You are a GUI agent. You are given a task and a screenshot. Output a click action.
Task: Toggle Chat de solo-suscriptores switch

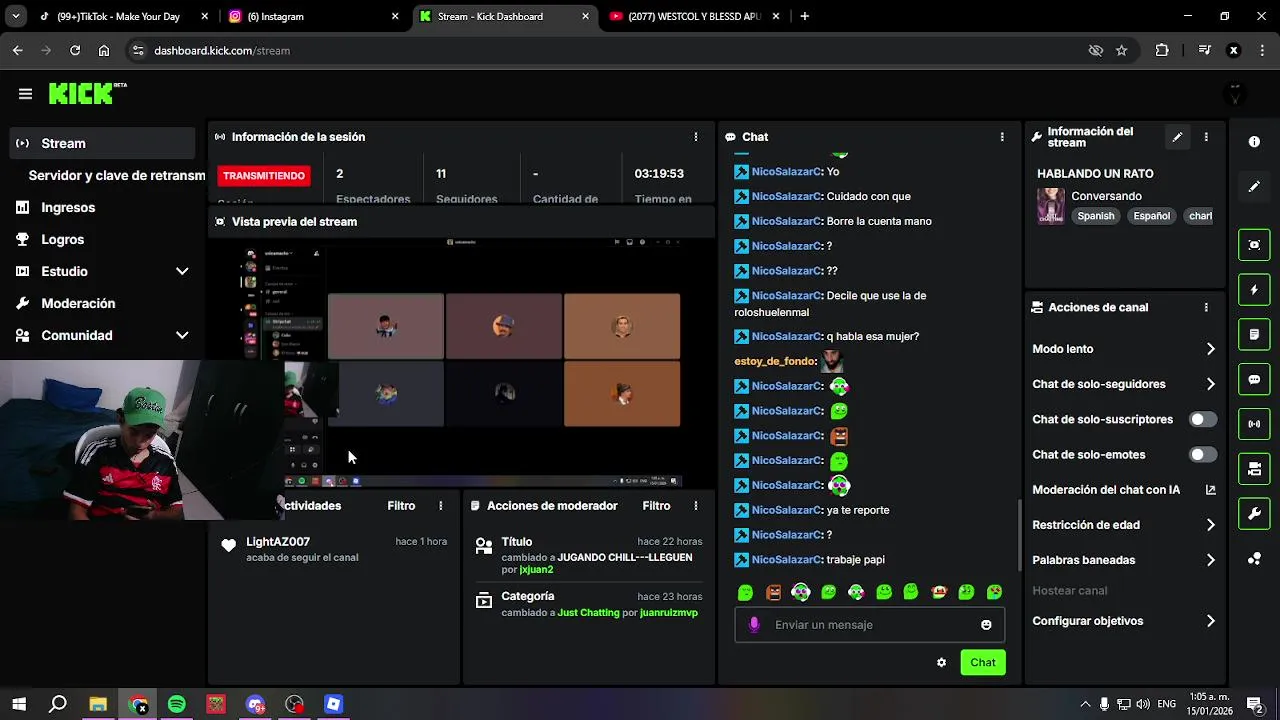(1202, 420)
